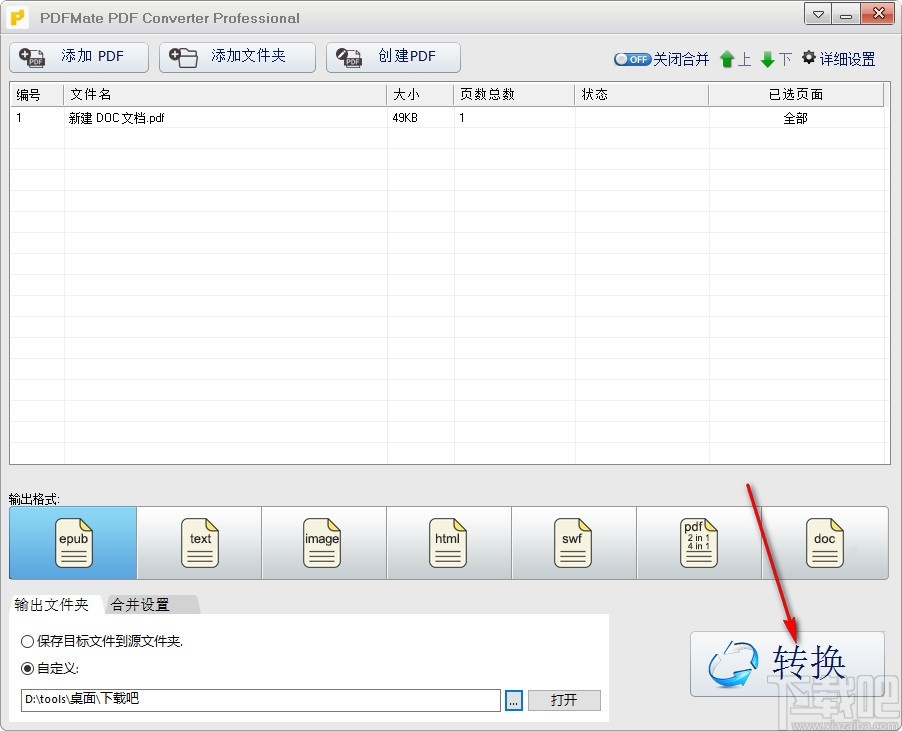The width and height of the screenshot is (902, 731).
Task: Move file down with green down arrow
Action: click(x=767, y=59)
